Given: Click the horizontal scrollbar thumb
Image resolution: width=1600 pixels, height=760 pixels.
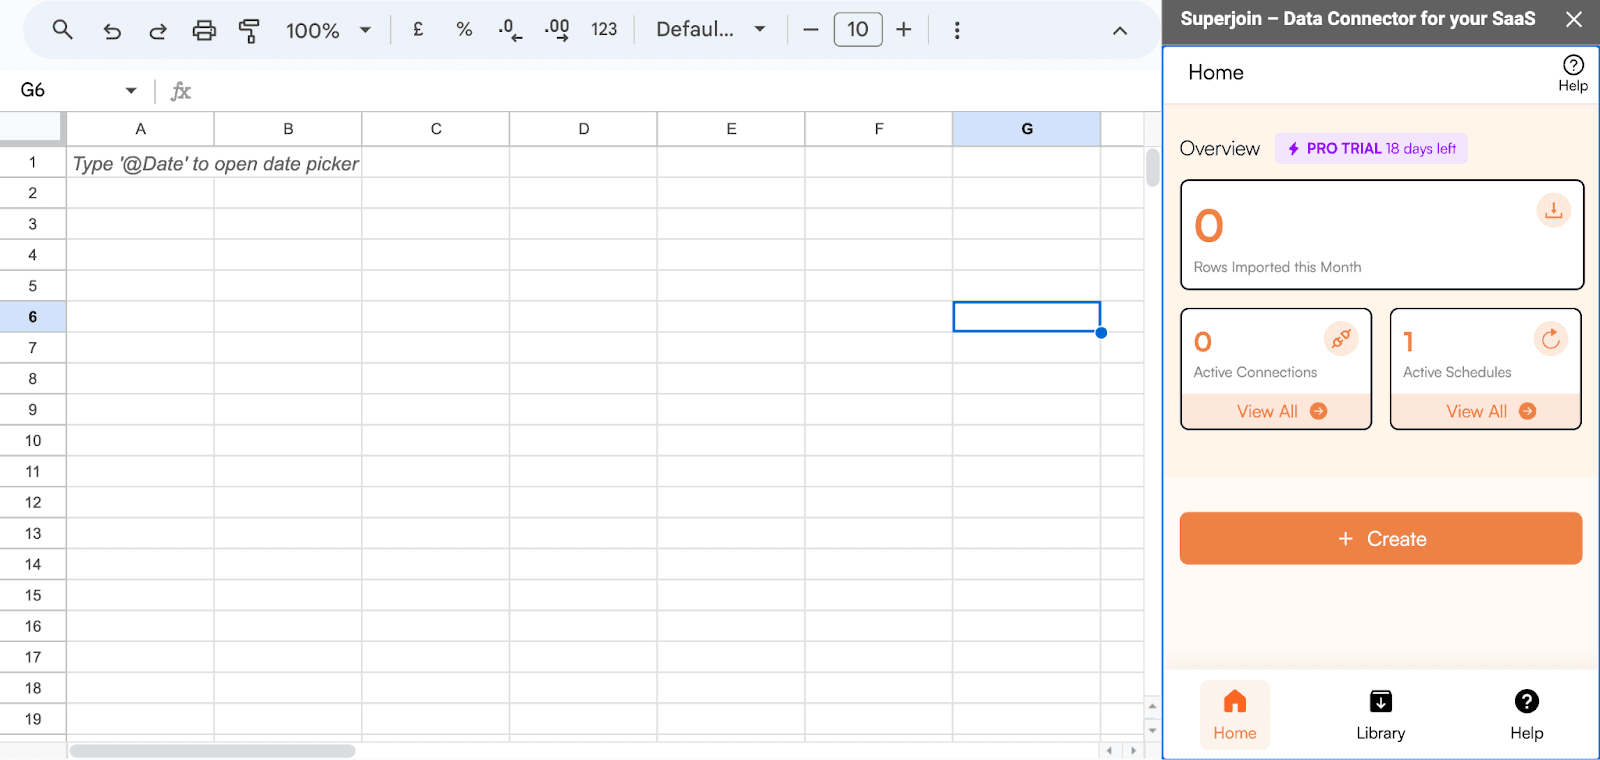Looking at the screenshot, I should 212,750.
